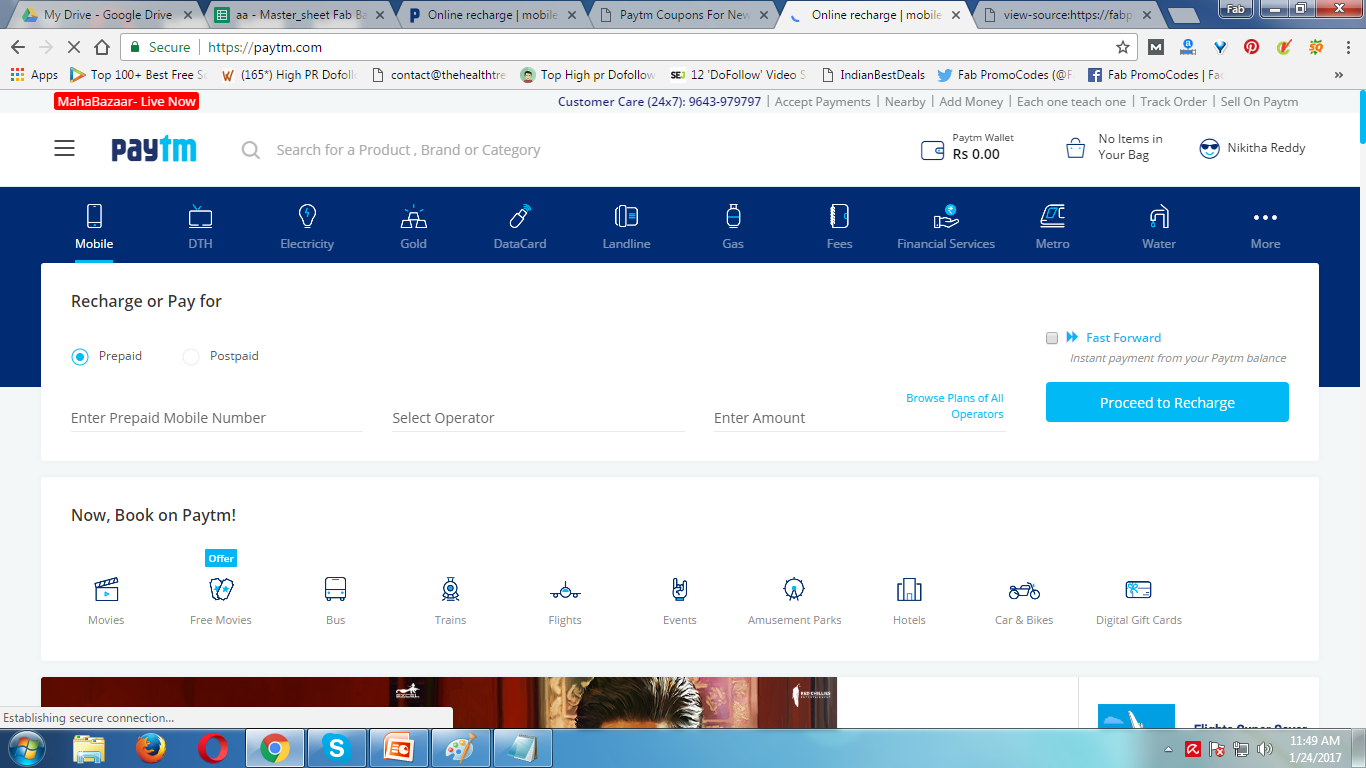1366x768 pixels.
Task: Open the Trains booking icon
Action: click(450, 589)
